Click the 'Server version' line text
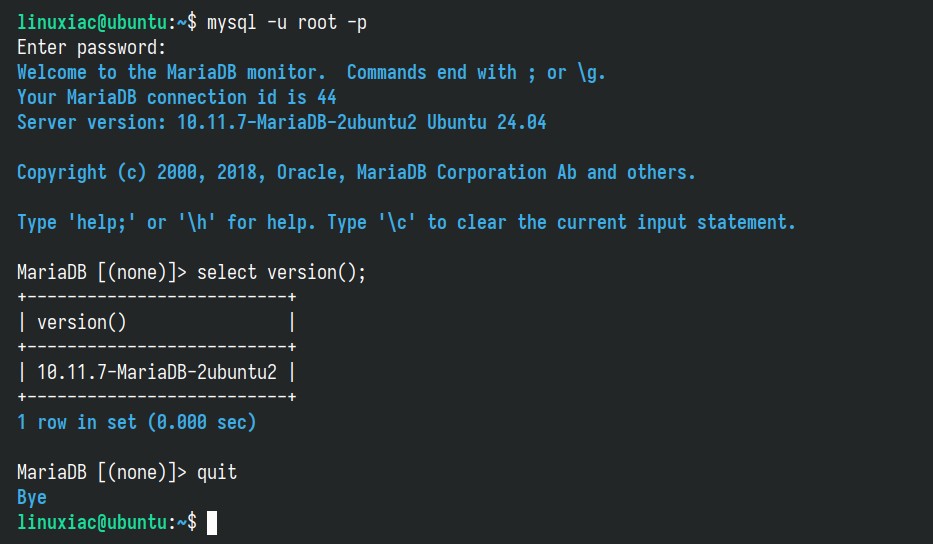 pyautogui.click(x=281, y=123)
